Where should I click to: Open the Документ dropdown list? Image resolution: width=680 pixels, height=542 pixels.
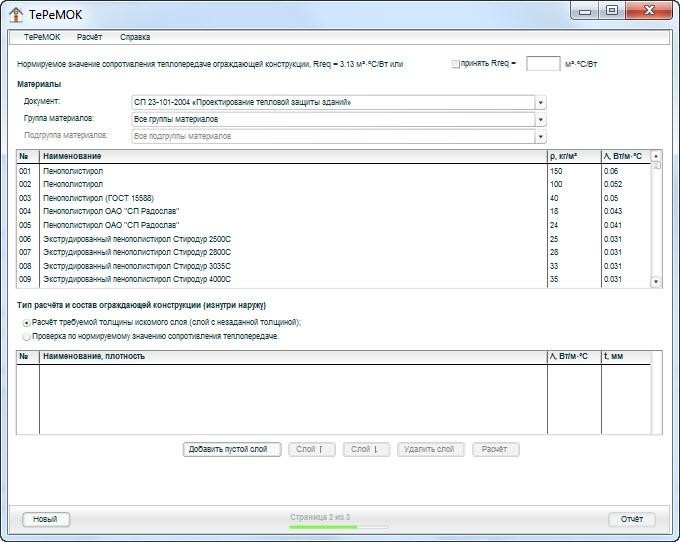pos(540,102)
